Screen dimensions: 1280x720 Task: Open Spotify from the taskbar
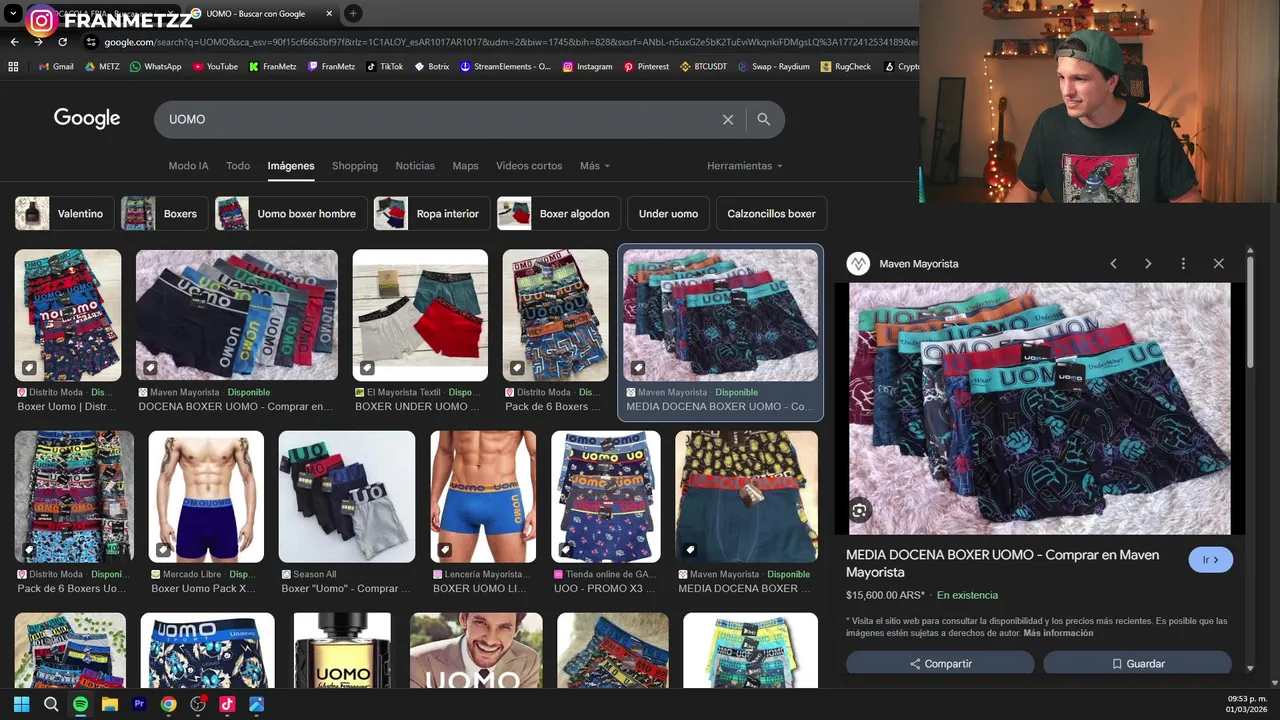point(80,704)
